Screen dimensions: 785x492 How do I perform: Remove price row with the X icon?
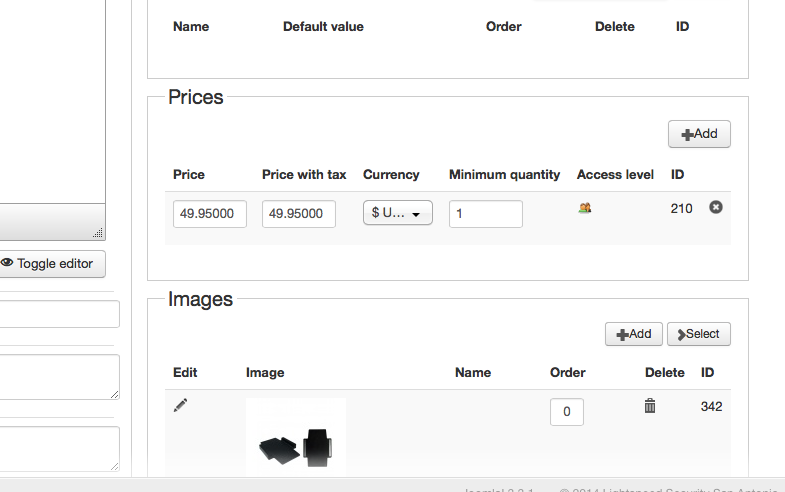pyautogui.click(x=715, y=207)
